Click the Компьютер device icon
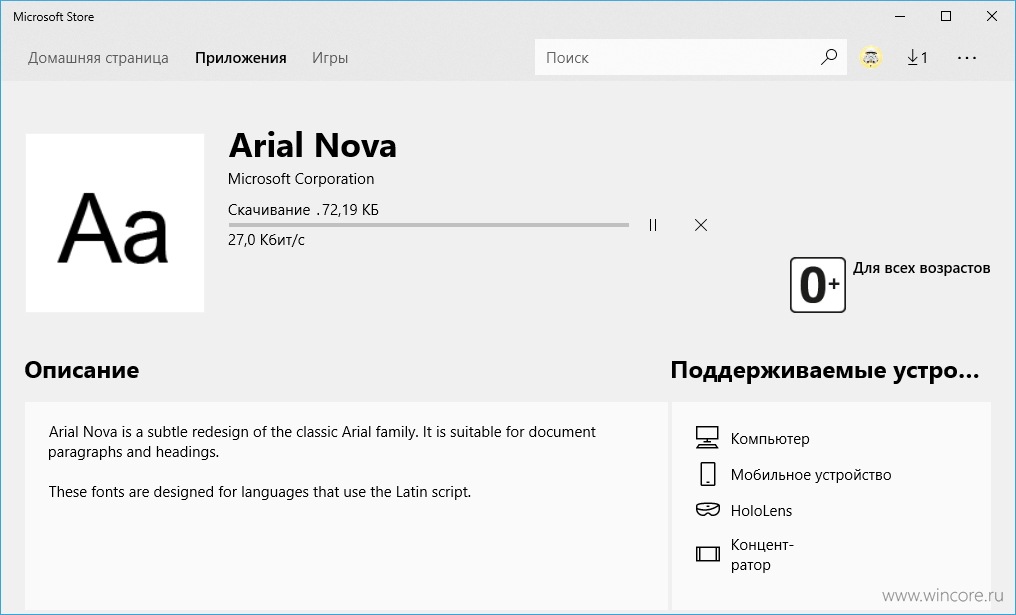Viewport: 1016px width, 615px height. pyautogui.click(x=707, y=437)
